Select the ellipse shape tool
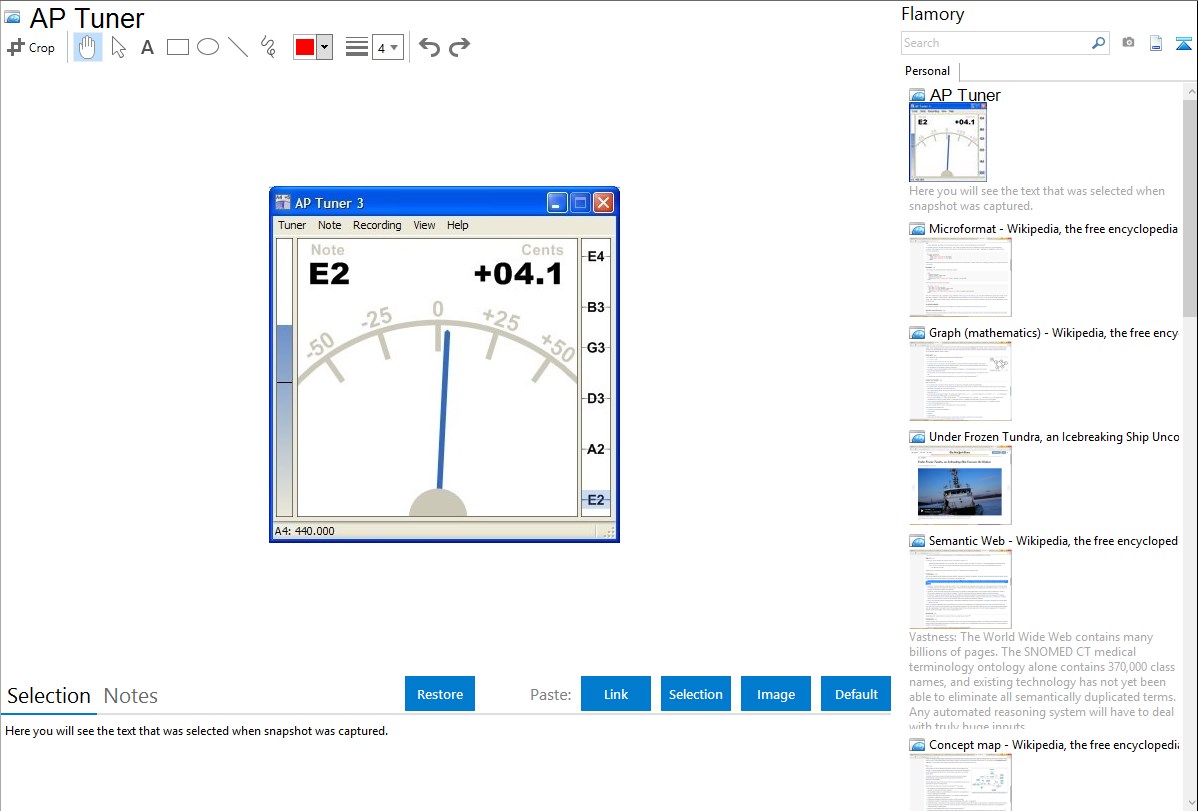1198x811 pixels. [x=208, y=47]
